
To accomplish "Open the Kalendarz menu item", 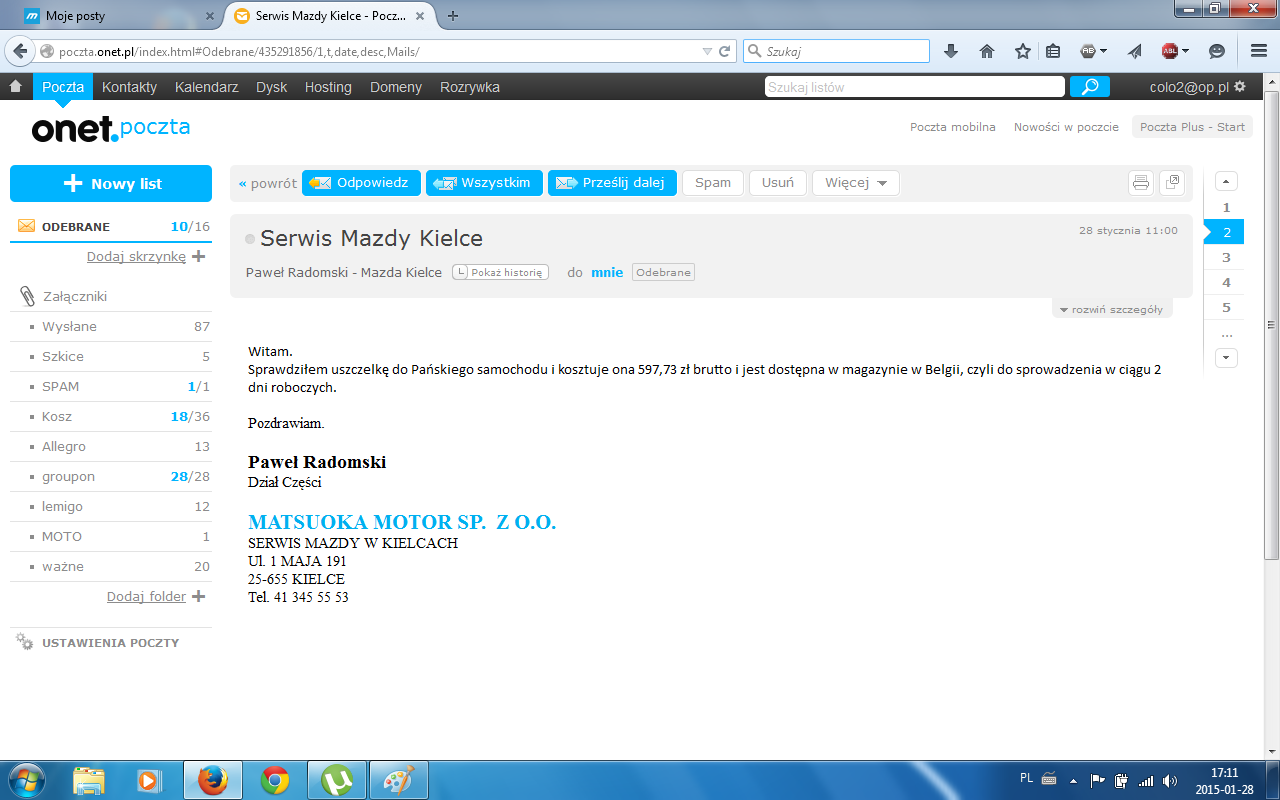I will pyautogui.click(x=206, y=87).
